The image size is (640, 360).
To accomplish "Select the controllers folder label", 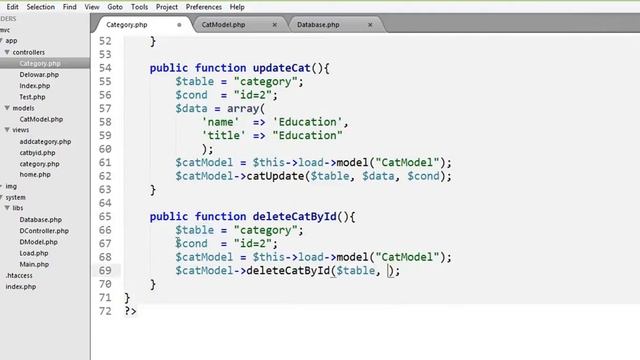I will click(29, 52).
